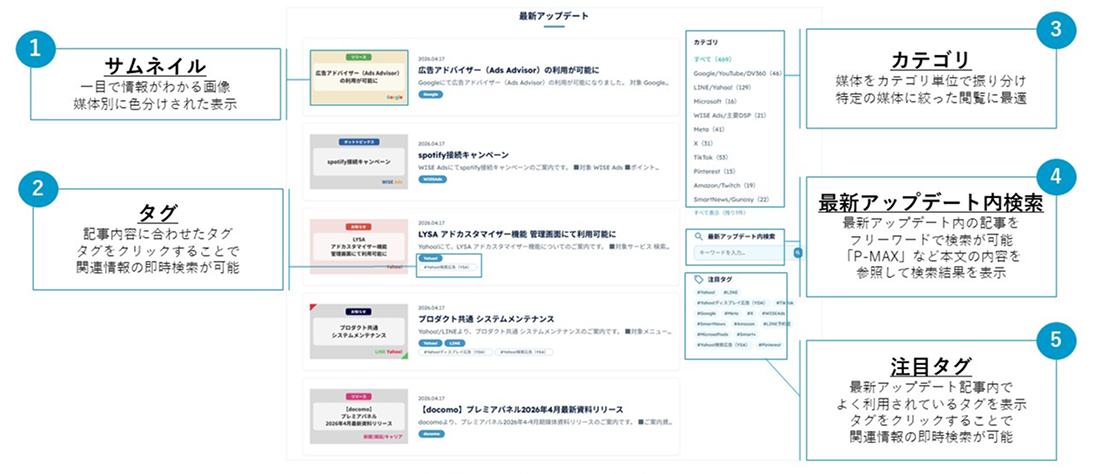Screen dimensions: 1094x474
Task: Expand categories via すべて表示 link
Action: pyautogui.click(x=718, y=212)
